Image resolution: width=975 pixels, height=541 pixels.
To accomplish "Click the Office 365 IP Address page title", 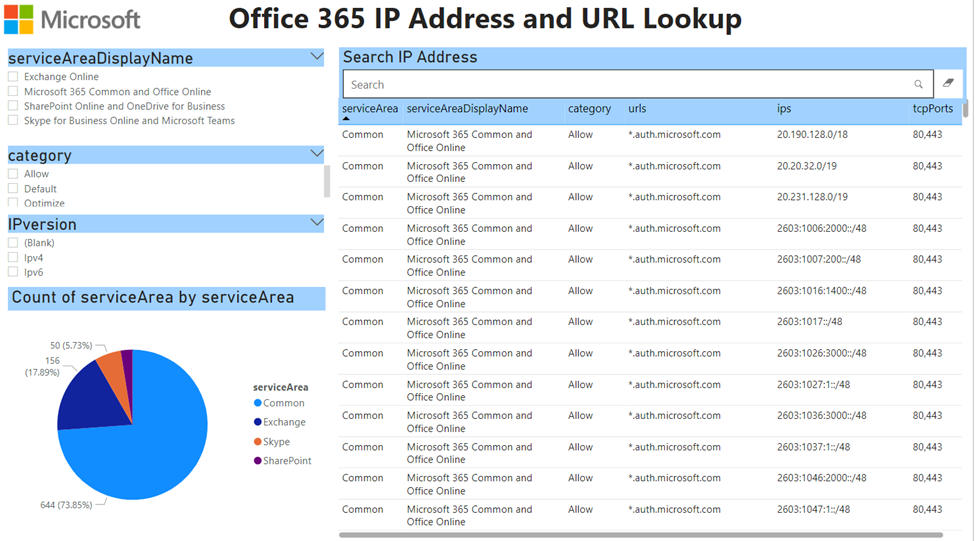I will click(485, 19).
